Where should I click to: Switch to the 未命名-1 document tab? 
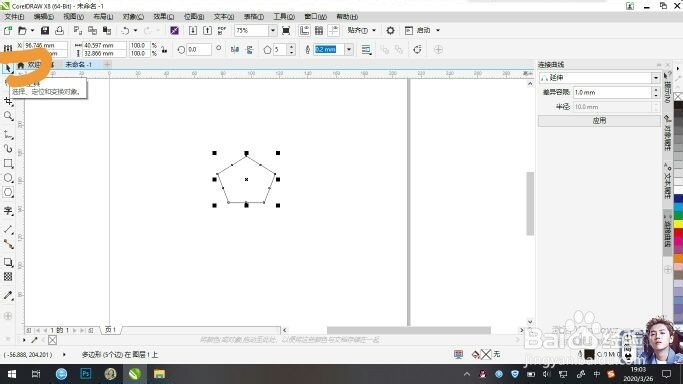78,64
